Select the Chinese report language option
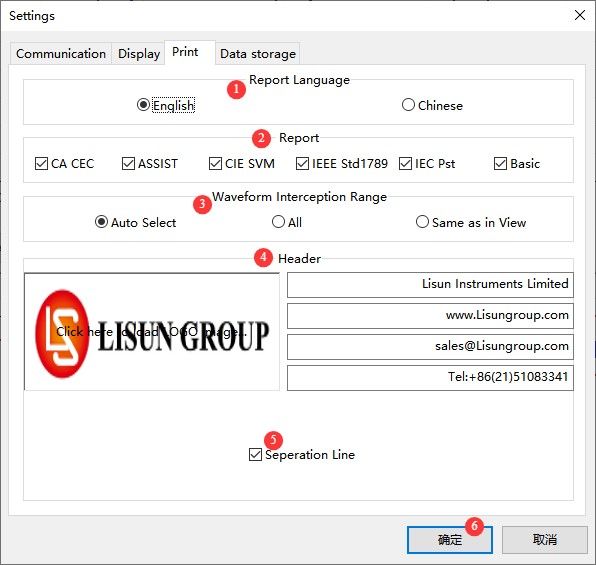 coord(432,105)
